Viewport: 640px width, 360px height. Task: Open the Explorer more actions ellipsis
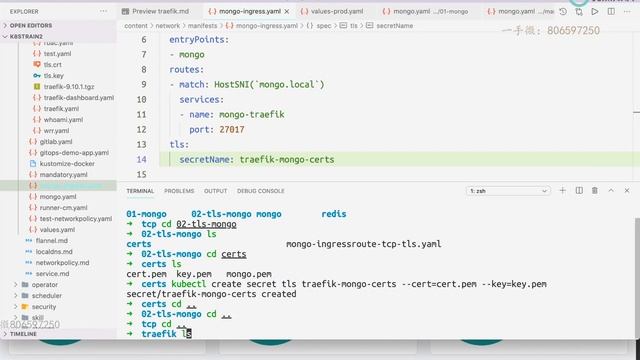[103, 11]
